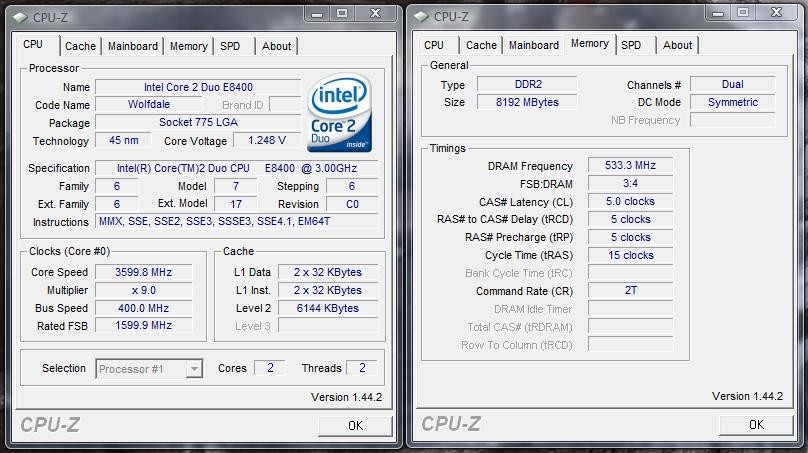Open Mainboard tab in right CPU-Z window
This screenshot has height=453, width=808.
click(x=534, y=45)
